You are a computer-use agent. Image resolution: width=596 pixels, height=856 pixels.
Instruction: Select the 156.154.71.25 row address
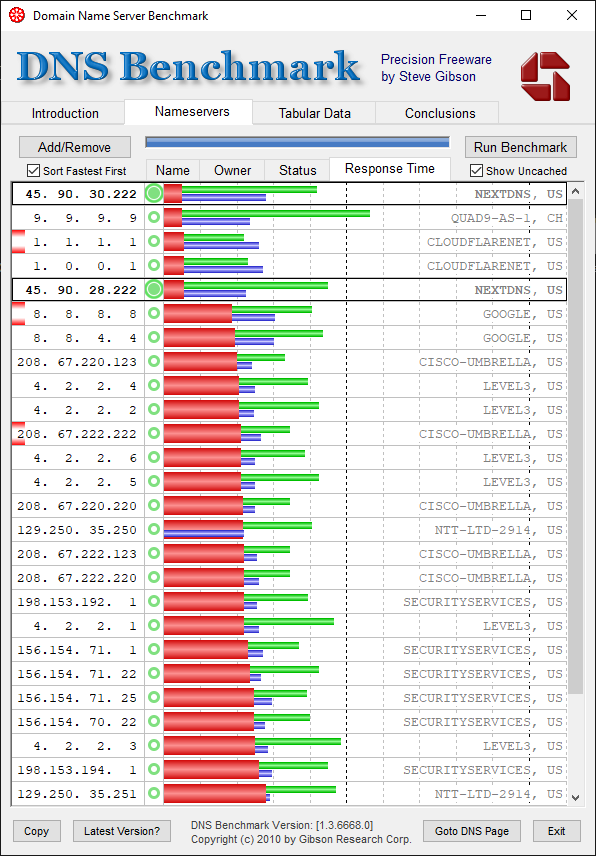pyautogui.click(x=77, y=698)
